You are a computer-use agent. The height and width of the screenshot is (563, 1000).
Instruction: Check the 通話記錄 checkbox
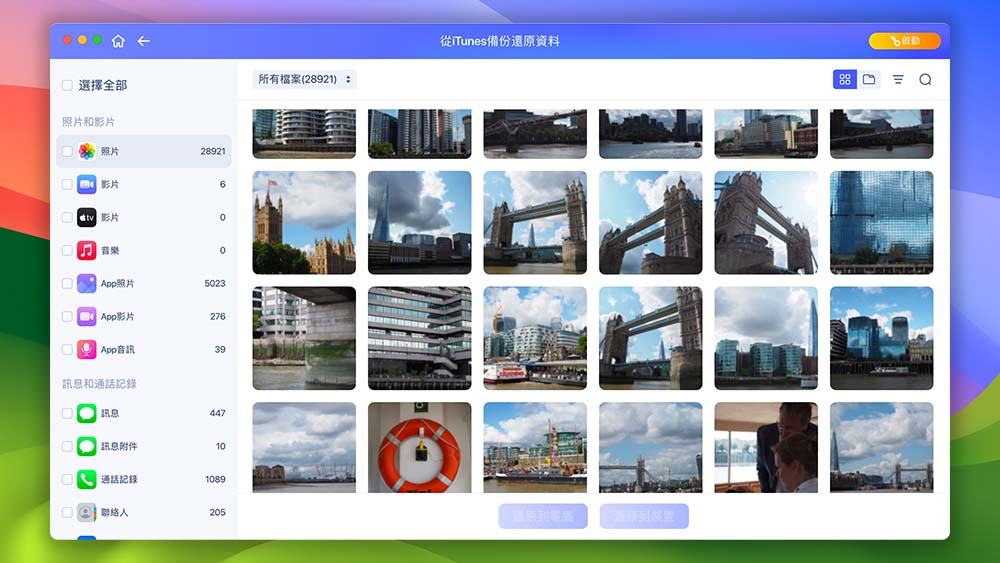67,479
